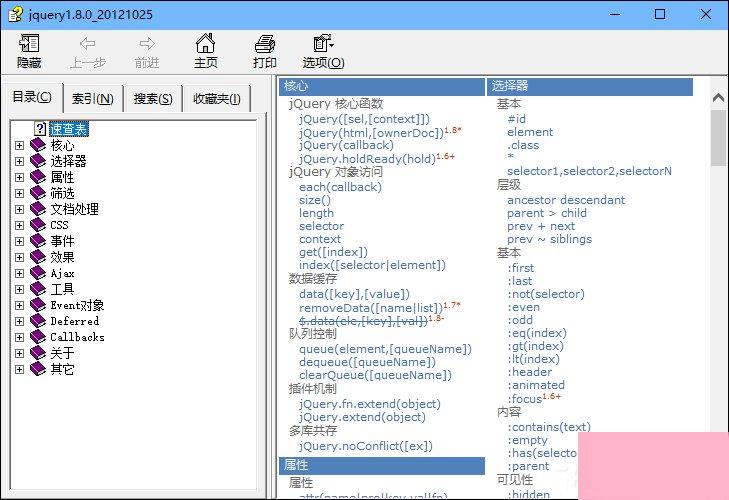The width and height of the screenshot is (729, 500).
Task: Open the index([selector|element]) link
Action: tap(372, 265)
